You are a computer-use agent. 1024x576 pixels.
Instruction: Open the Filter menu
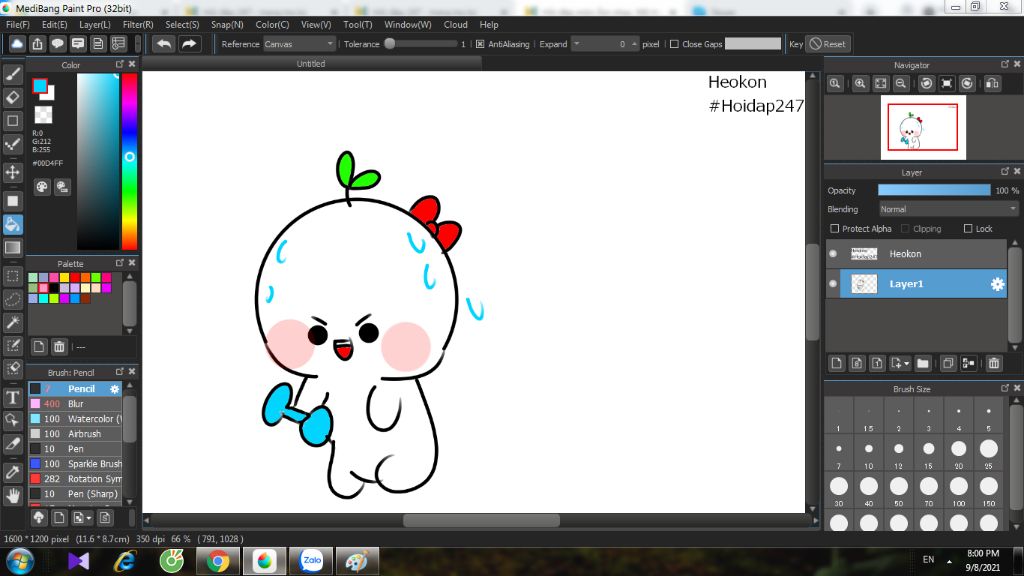[x=138, y=24]
